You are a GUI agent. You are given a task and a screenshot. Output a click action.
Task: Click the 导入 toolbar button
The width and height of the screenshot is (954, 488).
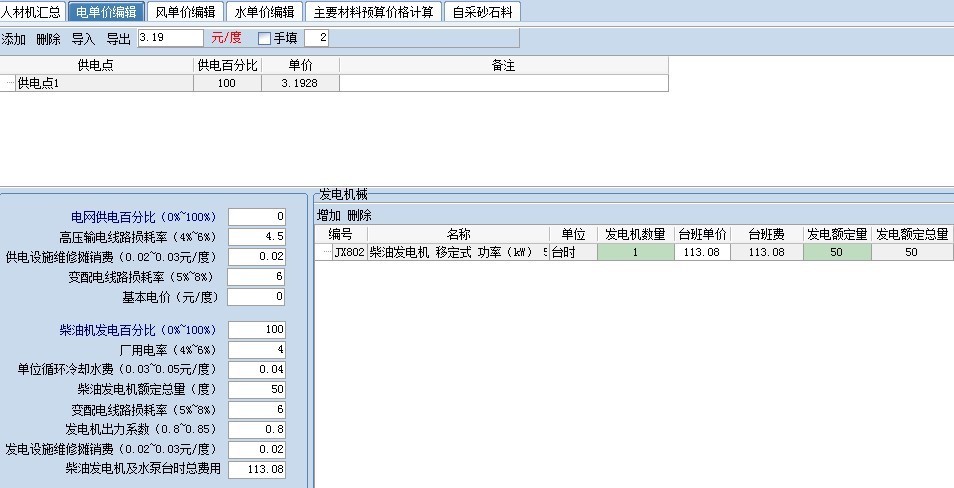(83, 39)
